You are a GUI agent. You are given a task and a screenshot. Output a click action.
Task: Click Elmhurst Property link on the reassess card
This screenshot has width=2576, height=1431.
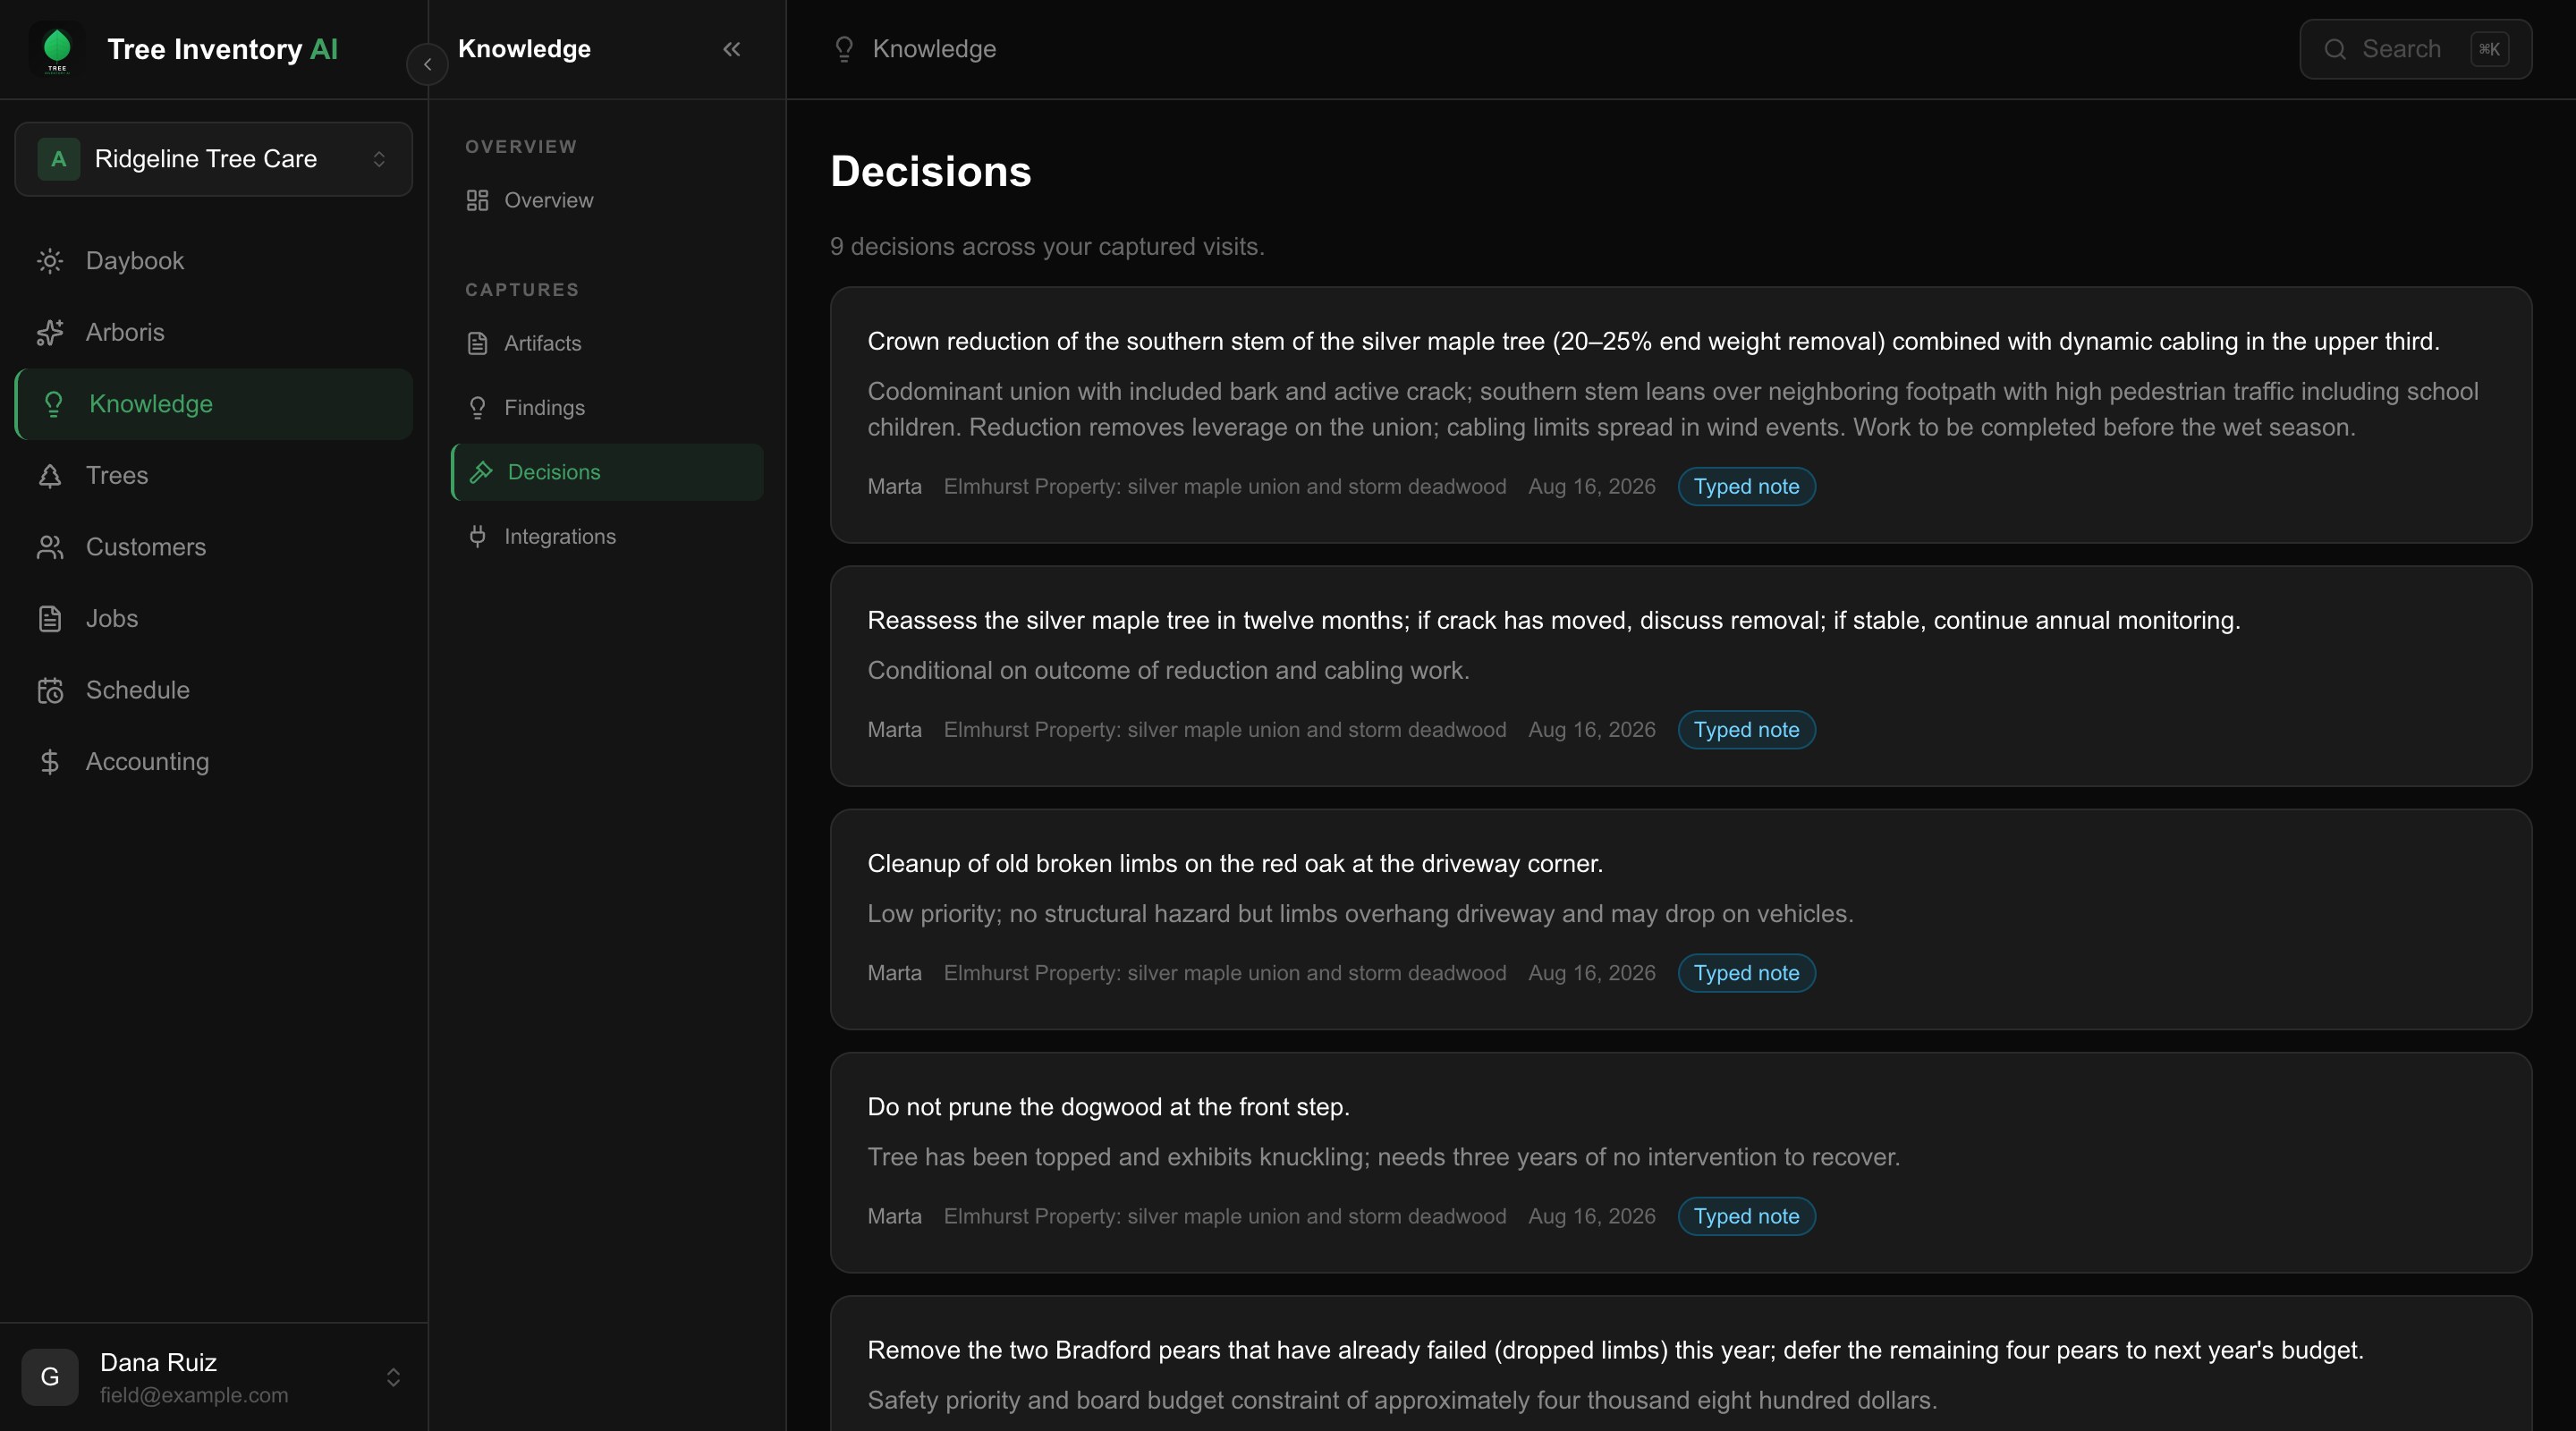(x=1224, y=730)
